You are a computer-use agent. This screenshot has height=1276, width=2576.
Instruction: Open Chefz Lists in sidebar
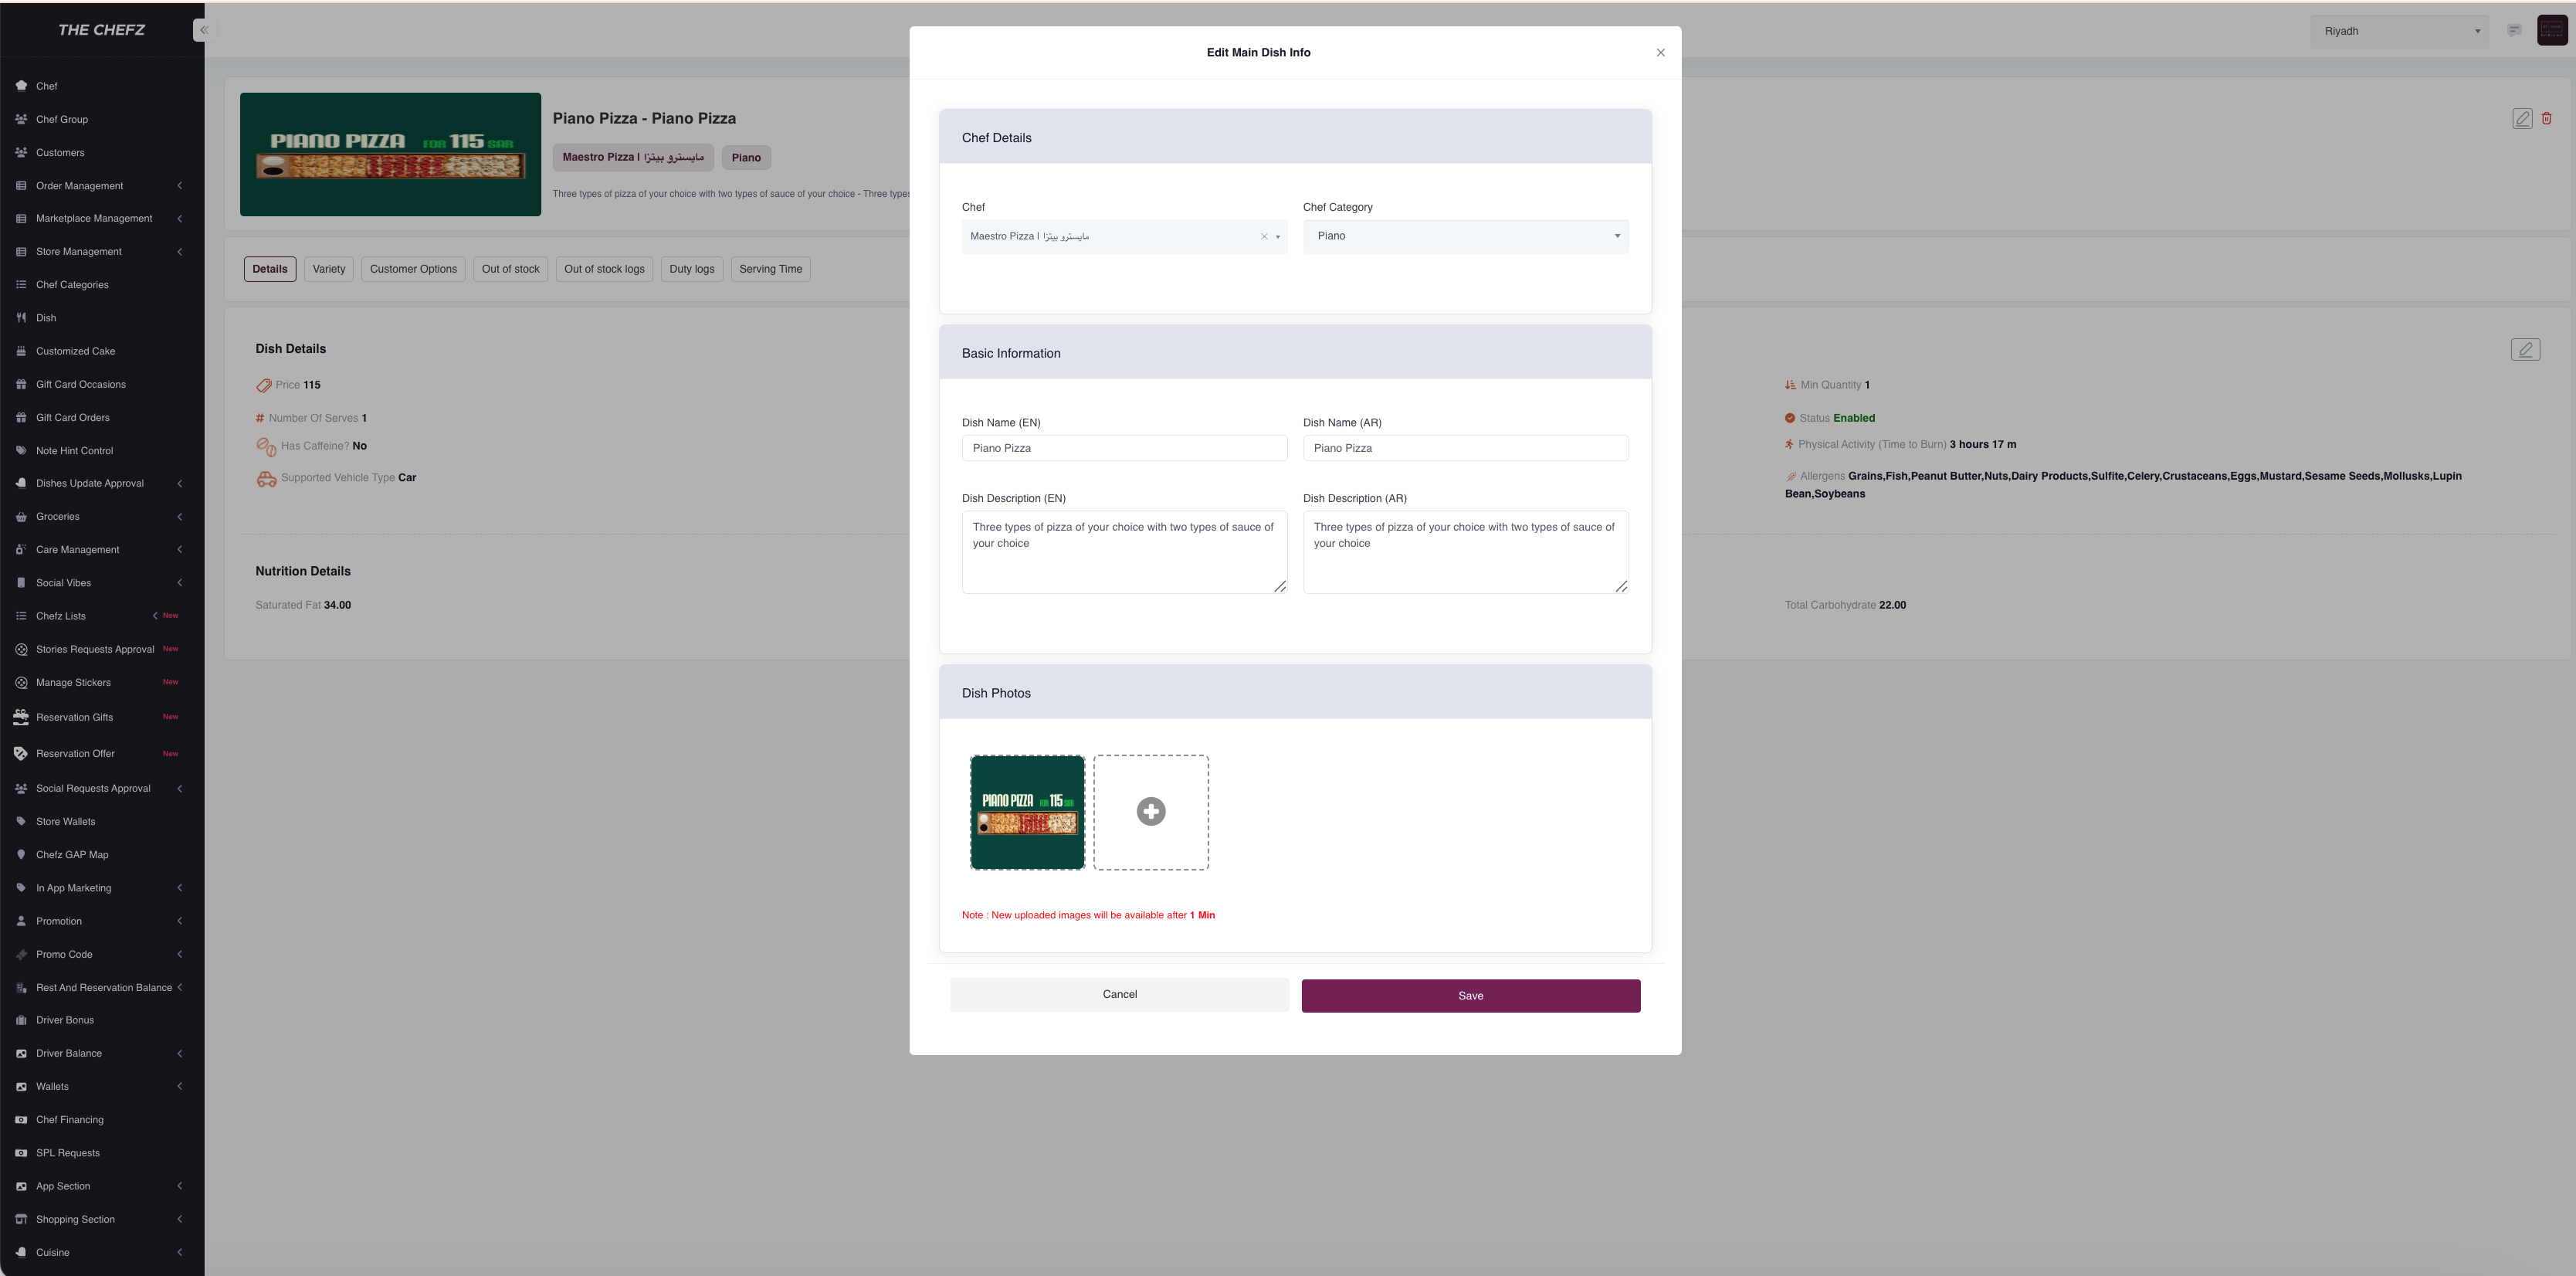click(102, 616)
